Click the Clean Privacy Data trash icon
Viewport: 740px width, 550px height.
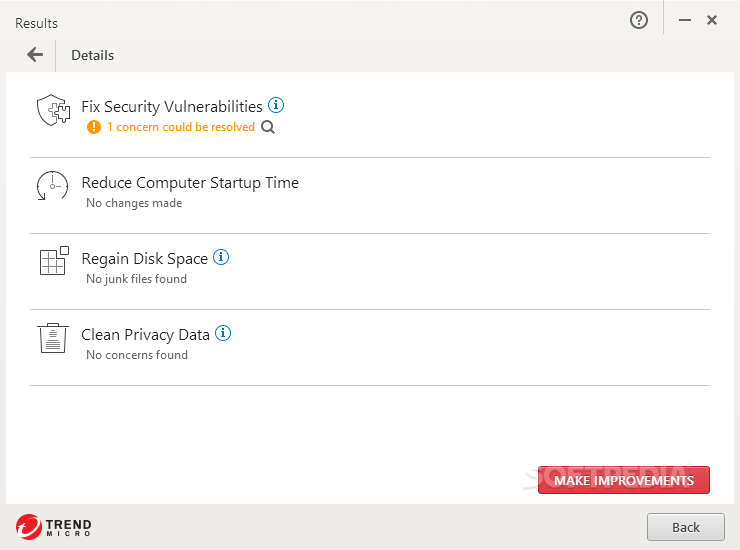(52, 338)
